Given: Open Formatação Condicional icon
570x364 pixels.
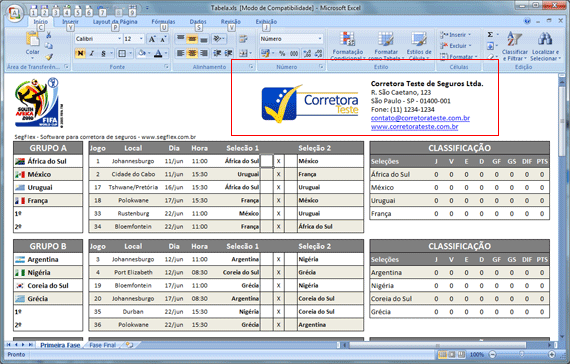Looking at the screenshot, I should coord(347,40).
